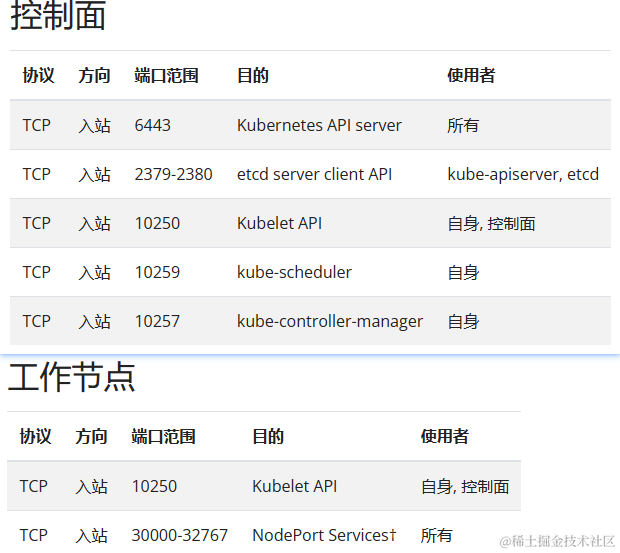Select the kube-scheduler cell

[x=294, y=272]
